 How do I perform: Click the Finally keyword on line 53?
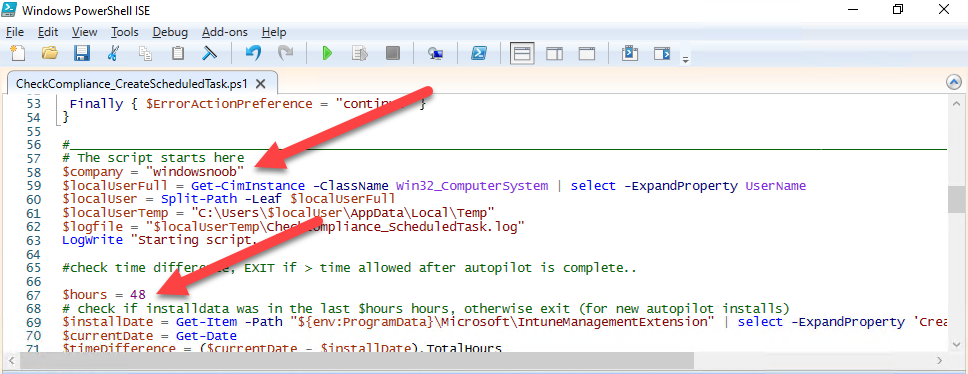(x=95, y=104)
